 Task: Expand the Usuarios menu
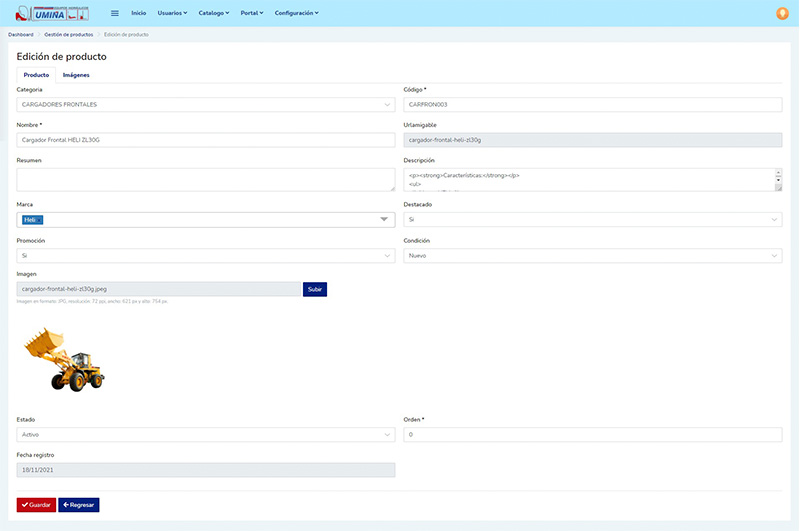click(x=172, y=13)
